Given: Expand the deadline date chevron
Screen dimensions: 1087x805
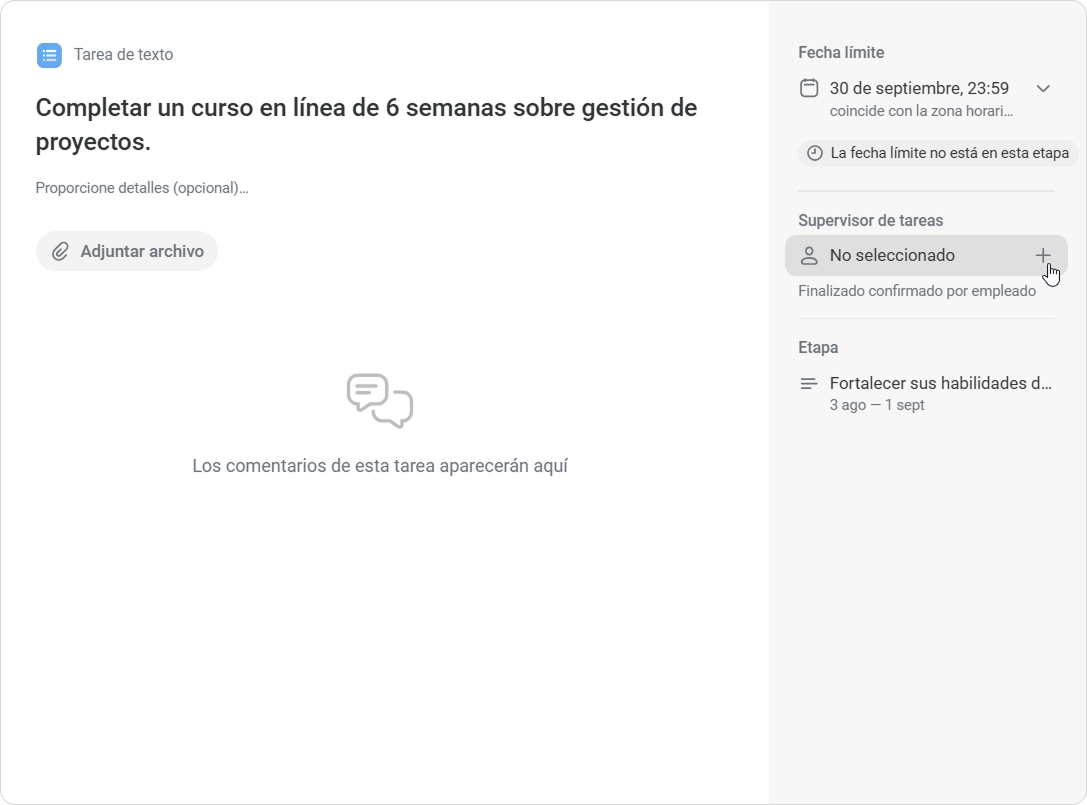Looking at the screenshot, I should point(1043,88).
